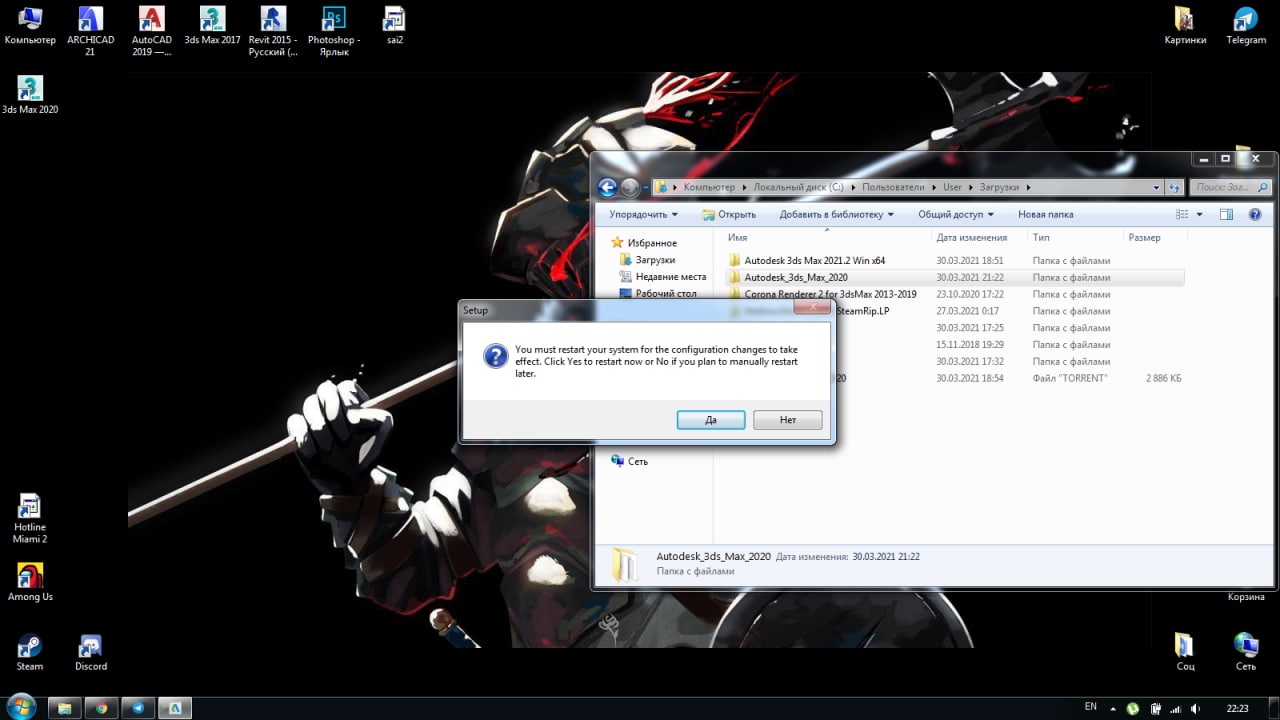The image size is (1280, 720).
Task: Click Пользователи in the address breadcrumb
Action: [x=895, y=187]
